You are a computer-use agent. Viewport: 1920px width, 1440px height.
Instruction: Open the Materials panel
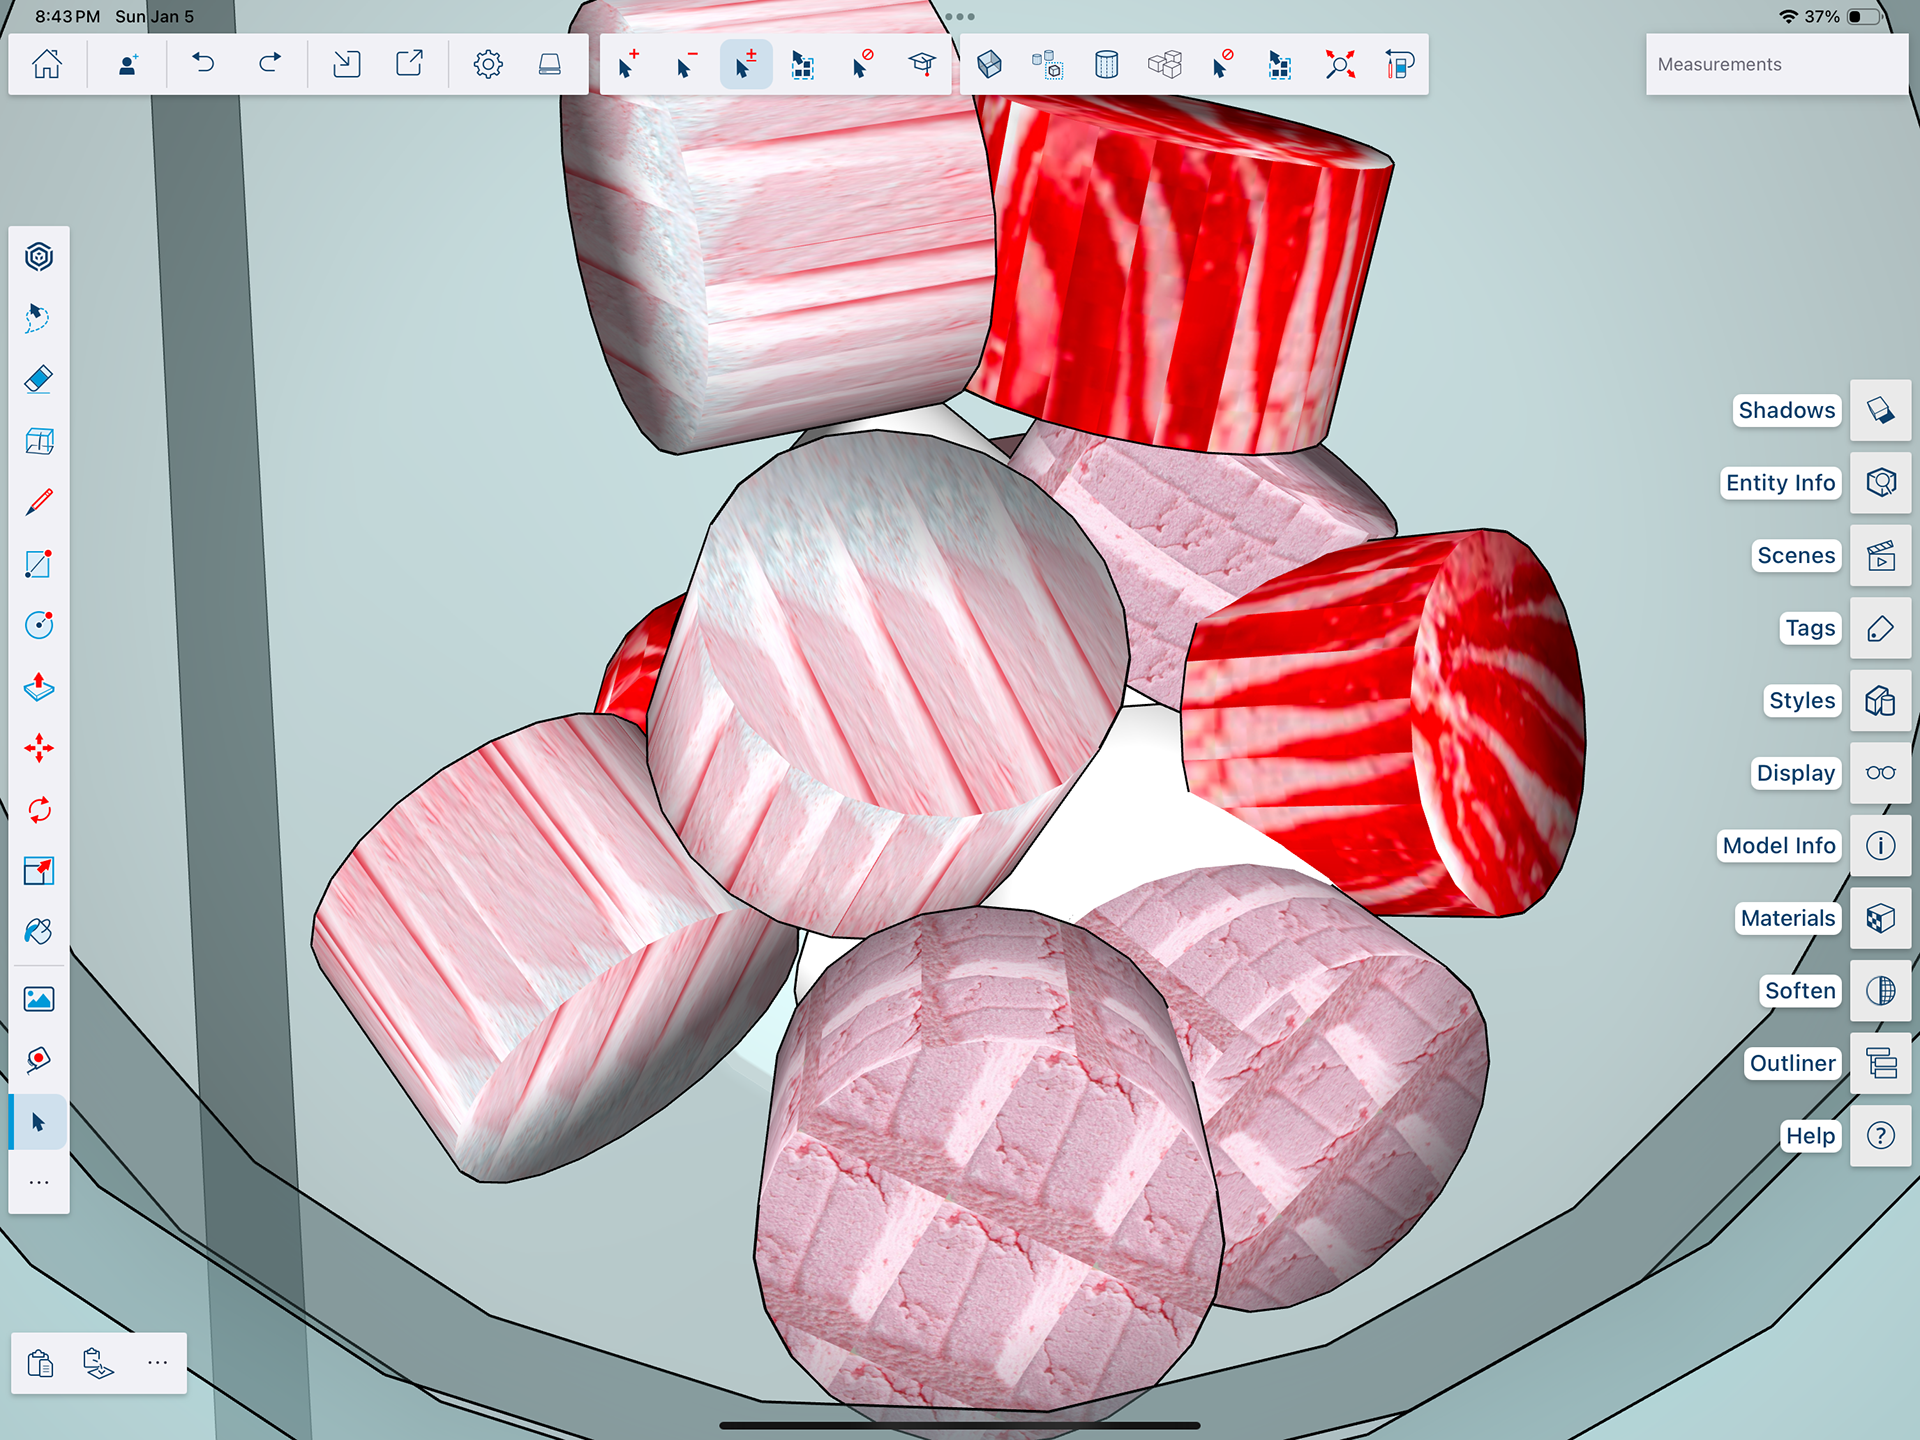pyautogui.click(x=1880, y=918)
